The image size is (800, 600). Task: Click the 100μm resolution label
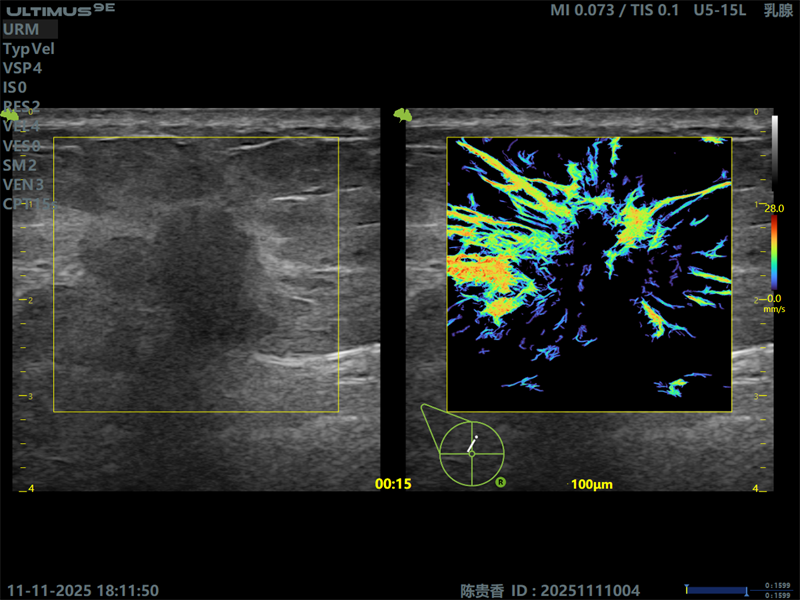tap(592, 484)
